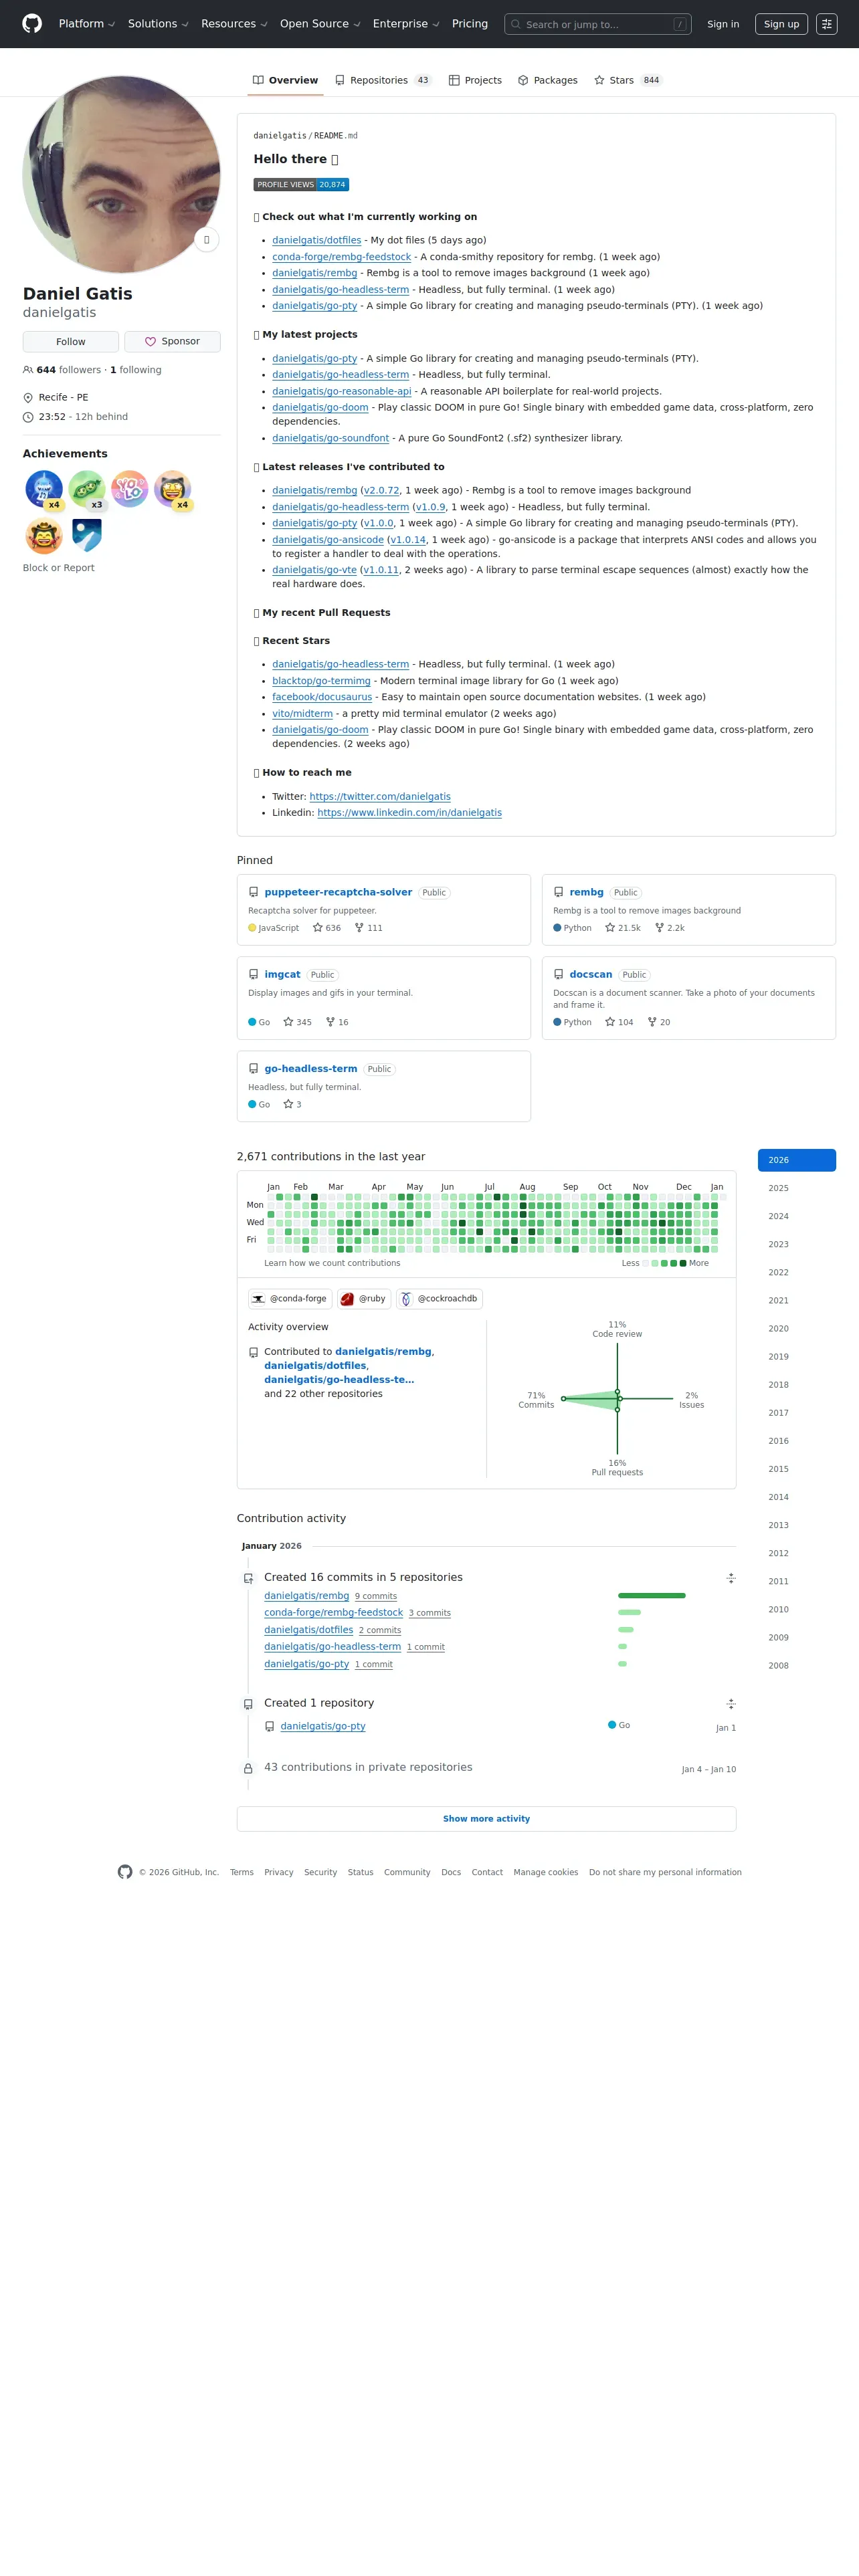Collapse the 'Created 1 repository' activity section
Screen dimensions: 859x2576
click(731, 1704)
